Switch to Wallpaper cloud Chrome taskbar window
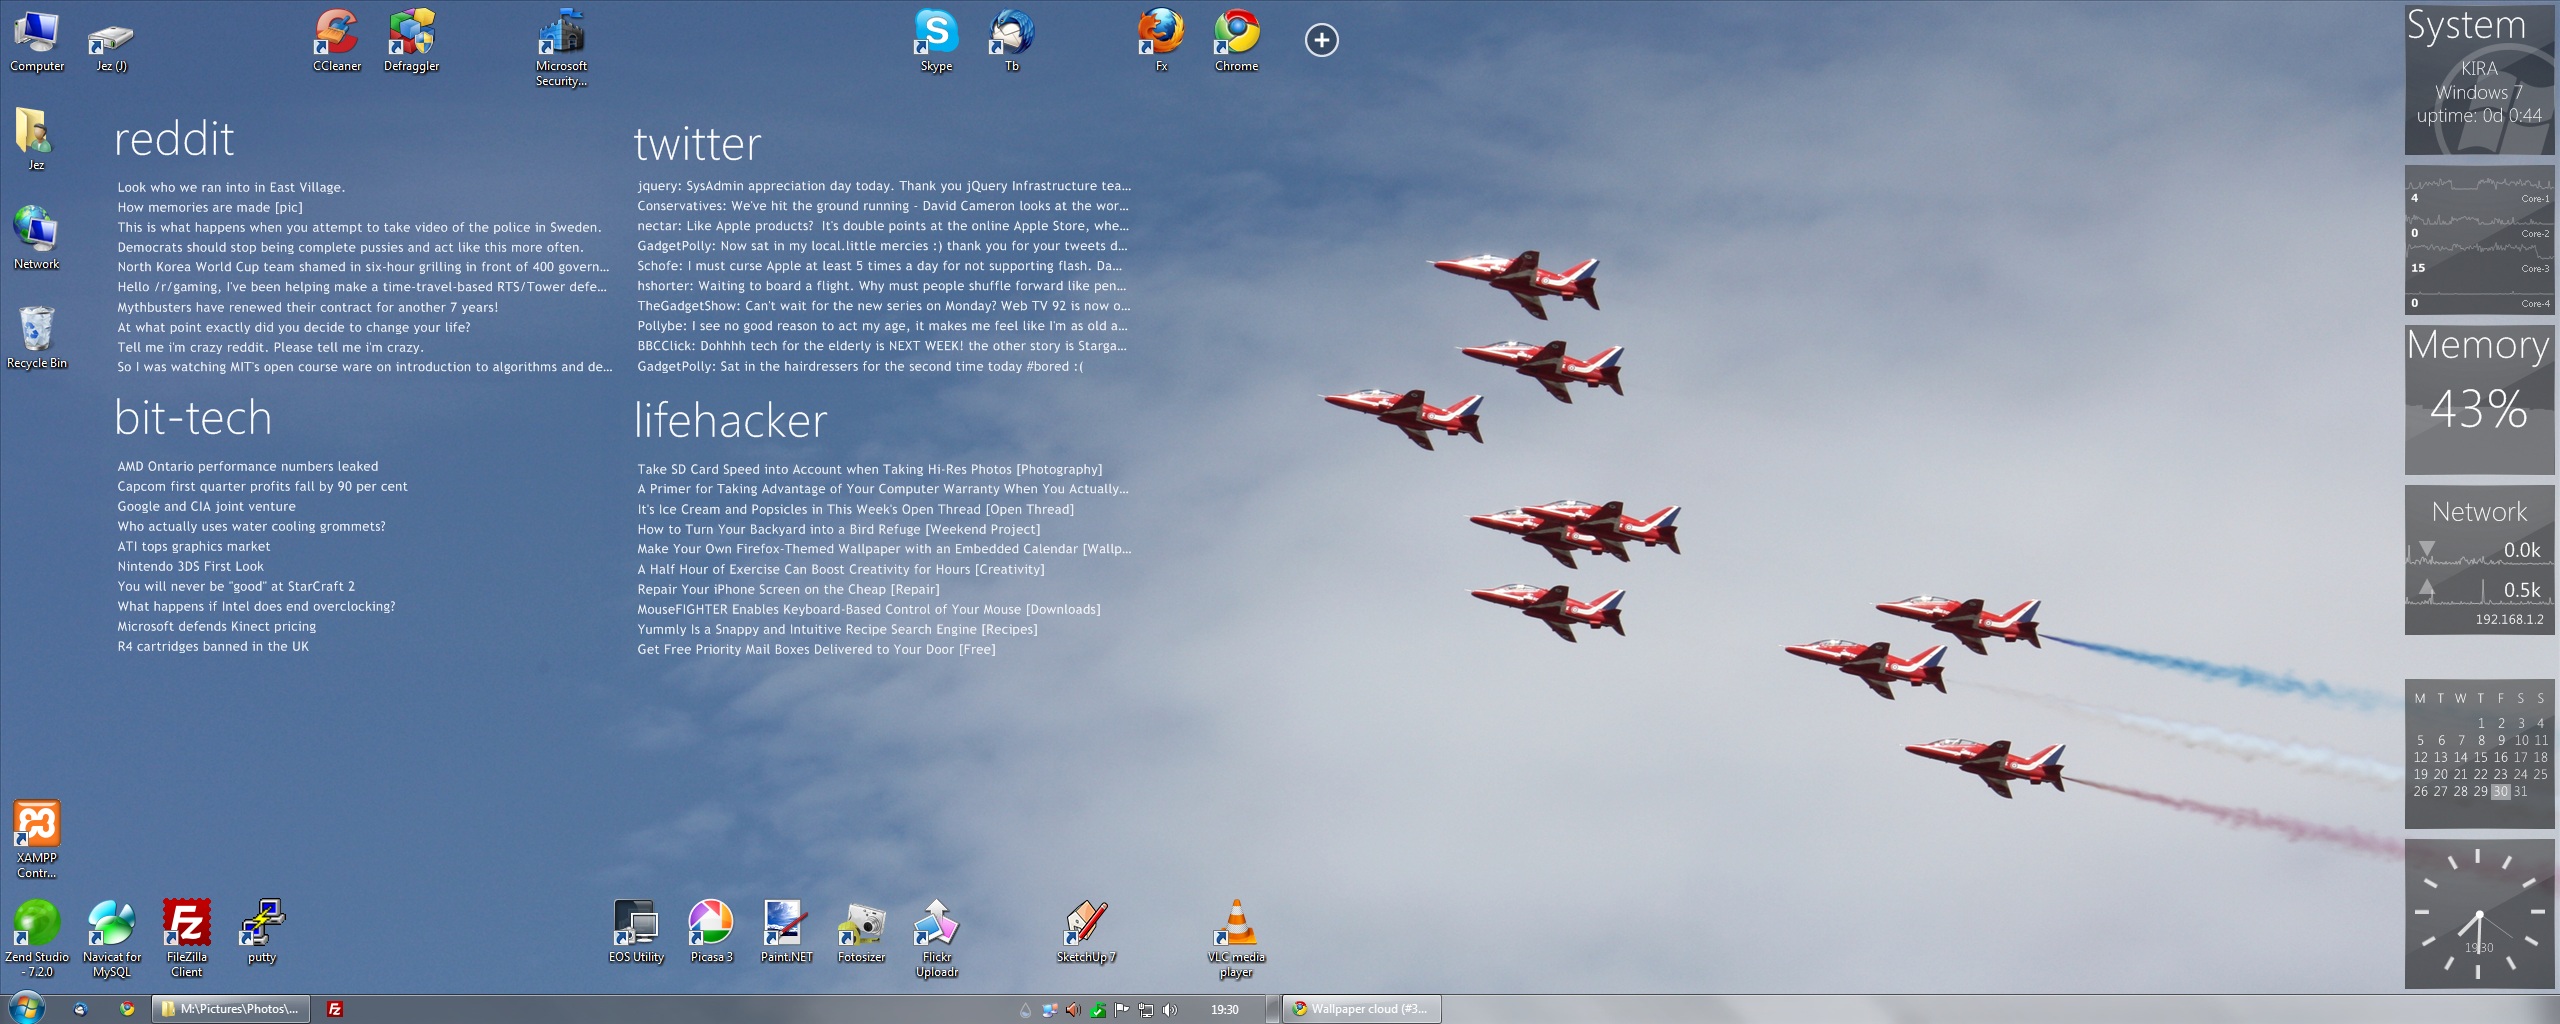 (x=1362, y=1009)
